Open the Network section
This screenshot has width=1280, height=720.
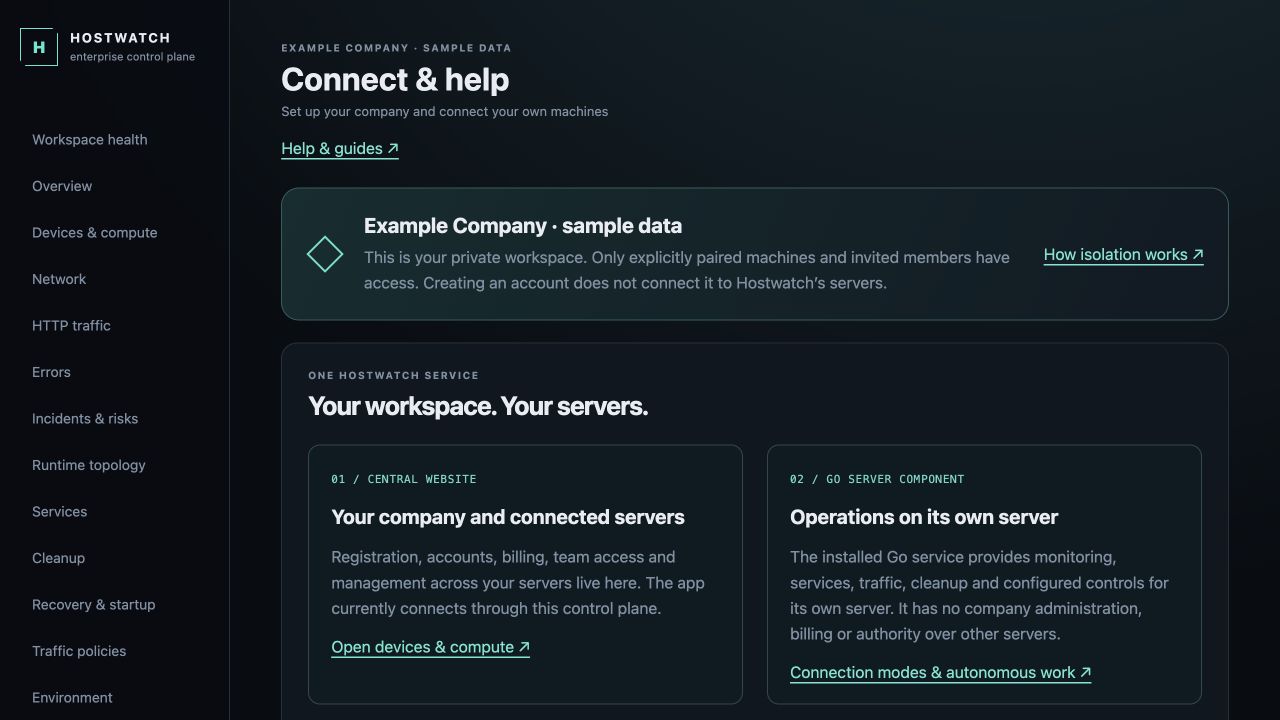tap(59, 279)
